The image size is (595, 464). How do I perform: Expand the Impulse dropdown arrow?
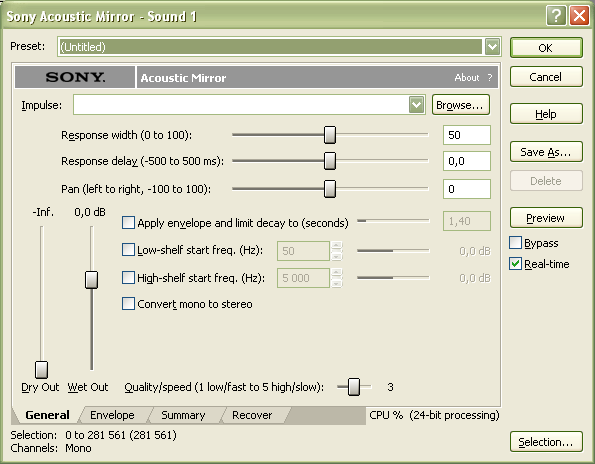tap(416, 104)
